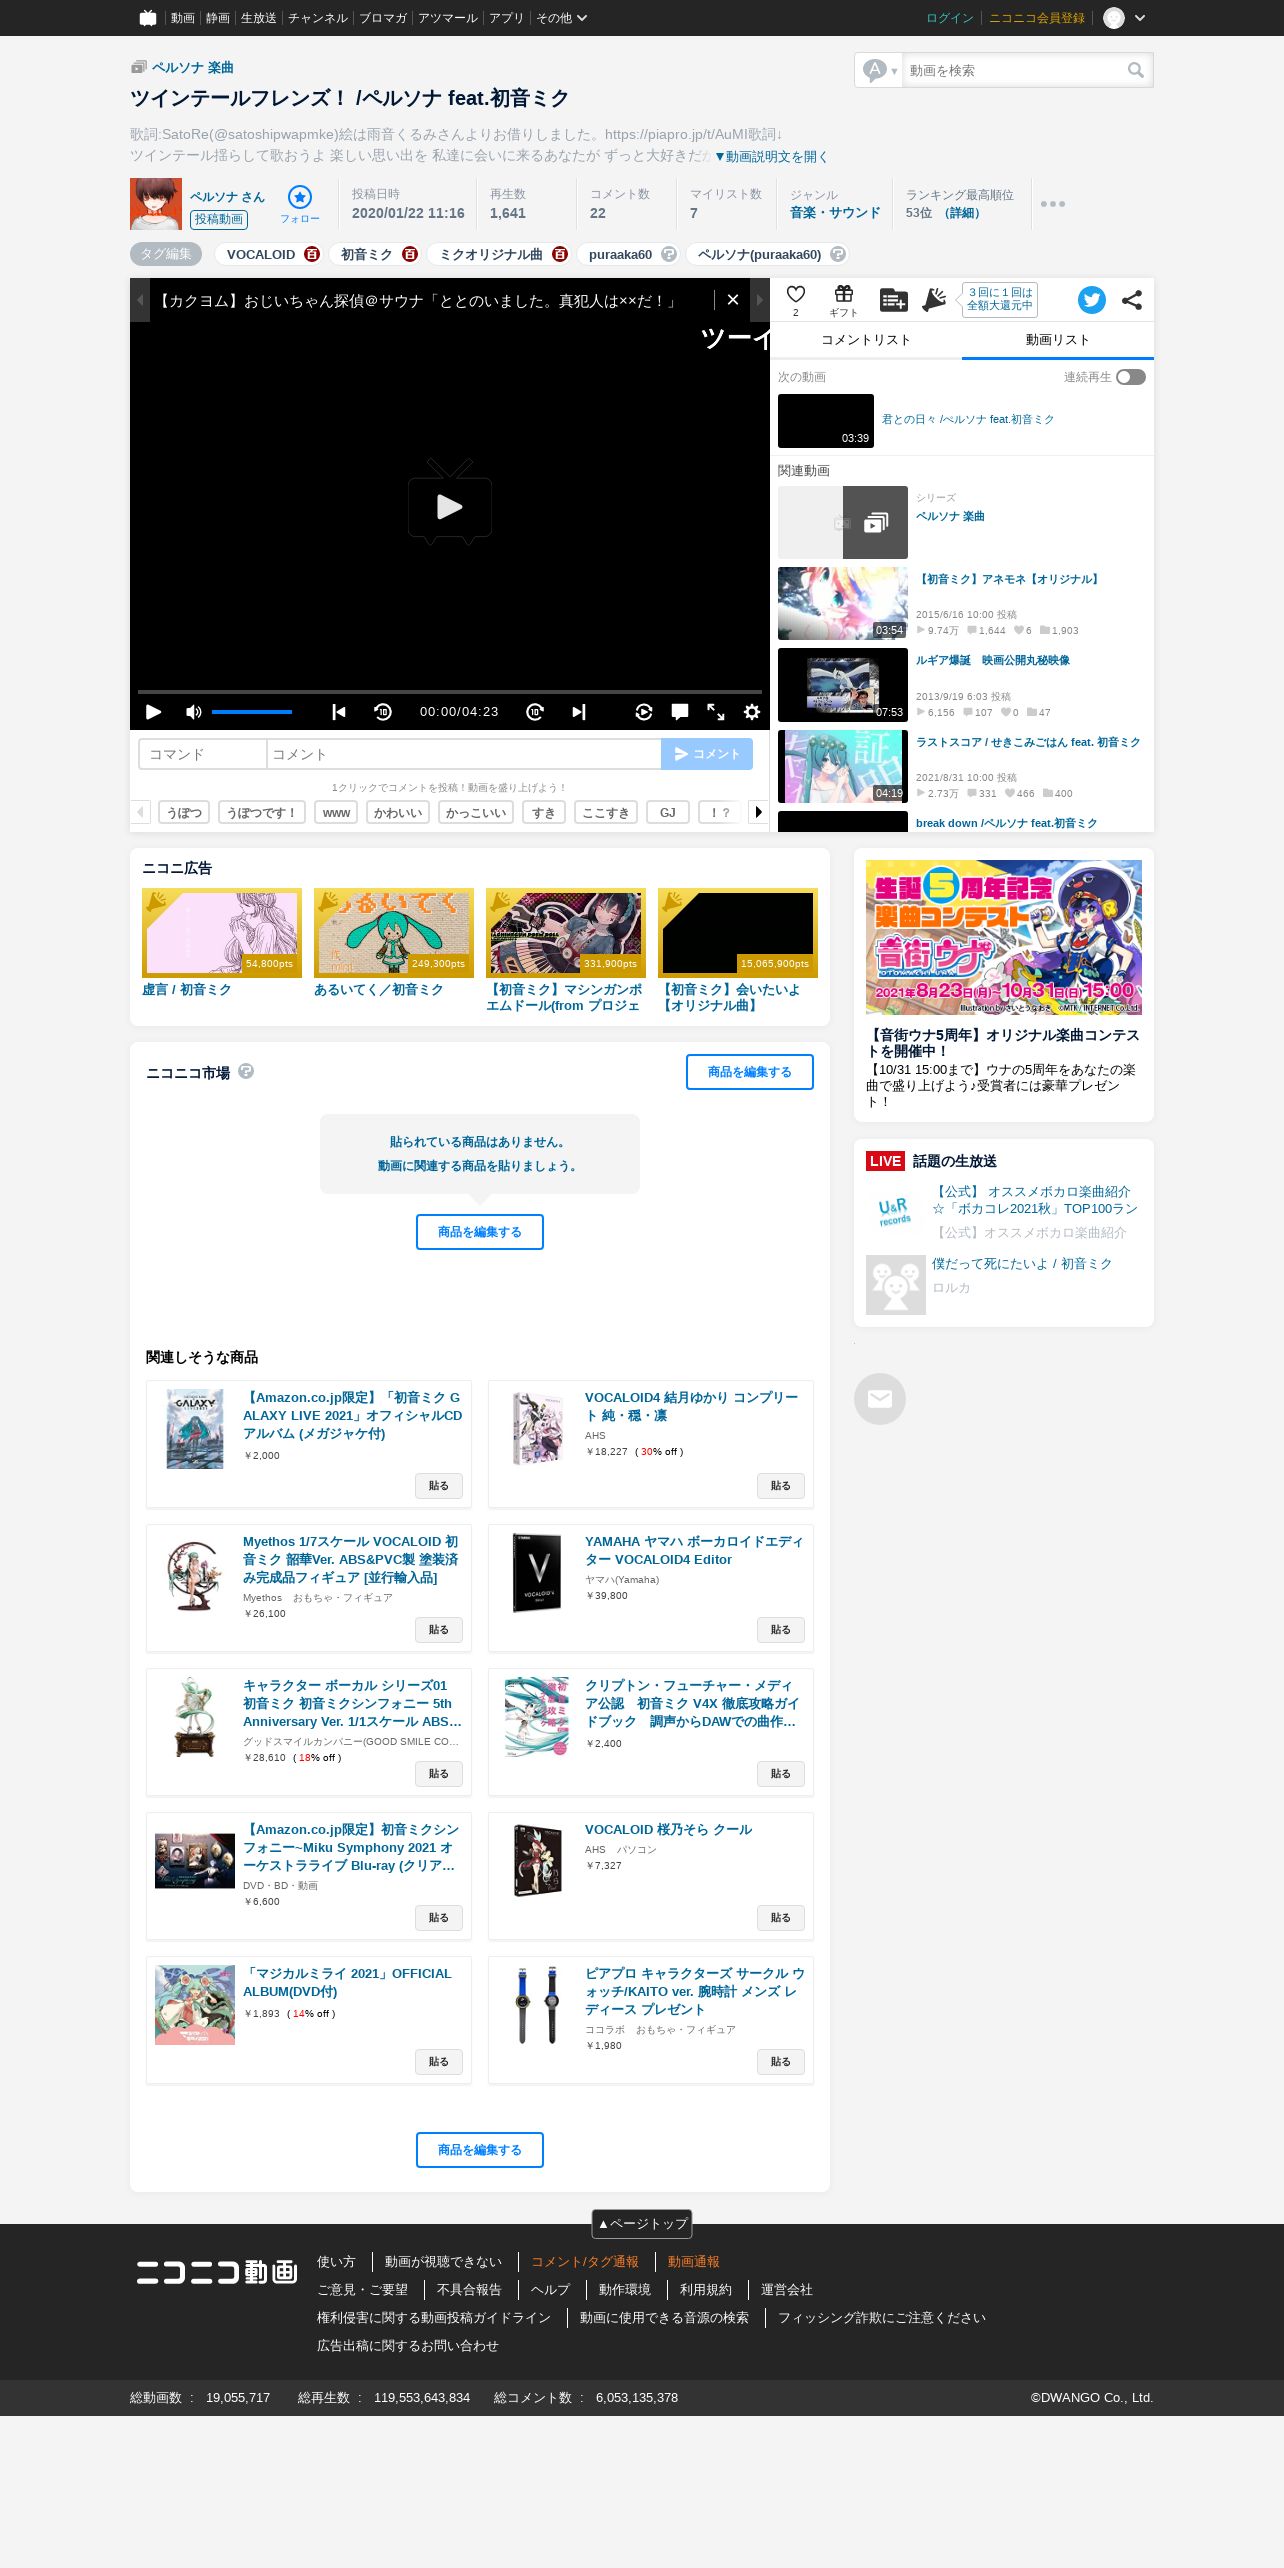
Task: Click the video seek progress bar
Action: 450,691
